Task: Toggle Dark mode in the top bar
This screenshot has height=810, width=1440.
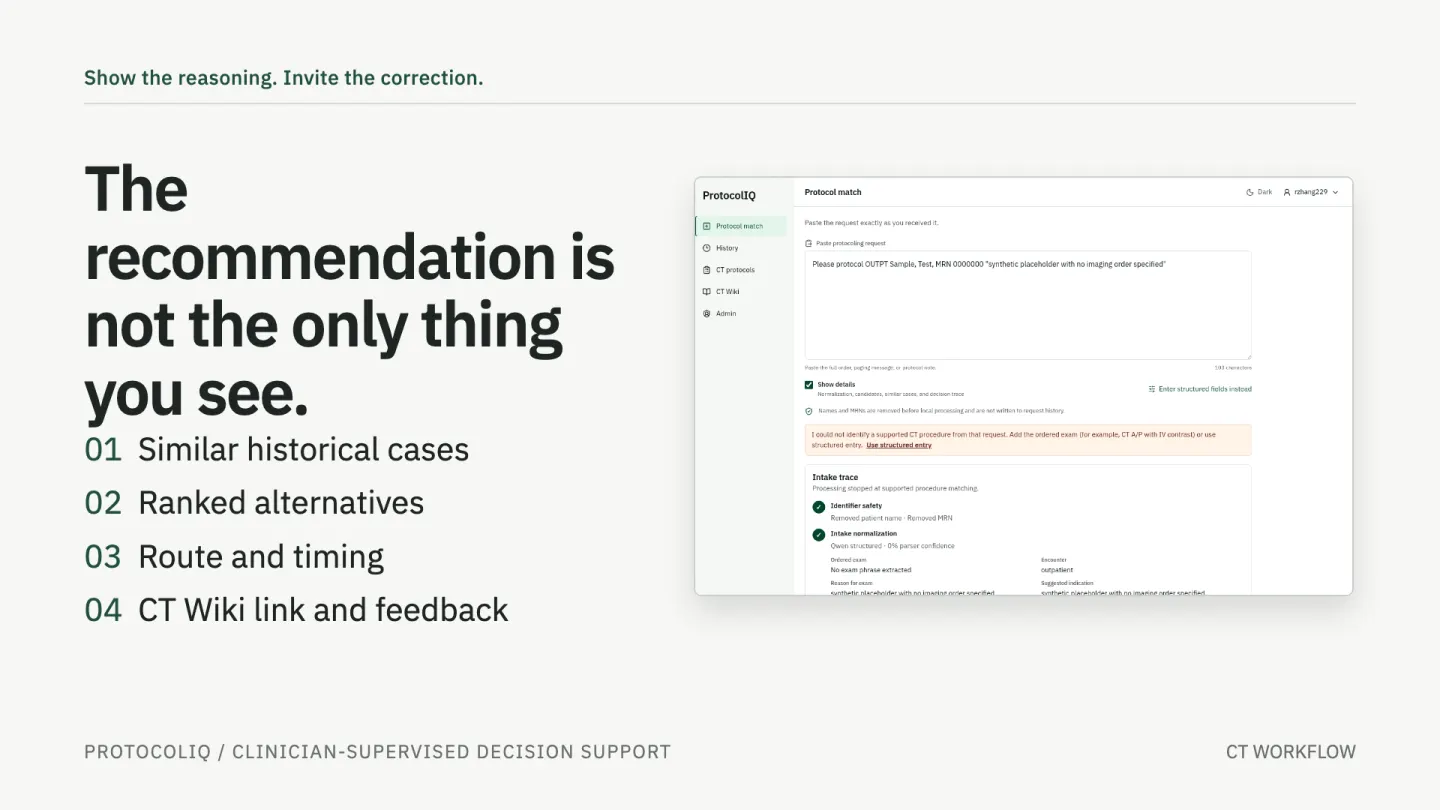Action: pyautogui.click(x=1259, y=192)
